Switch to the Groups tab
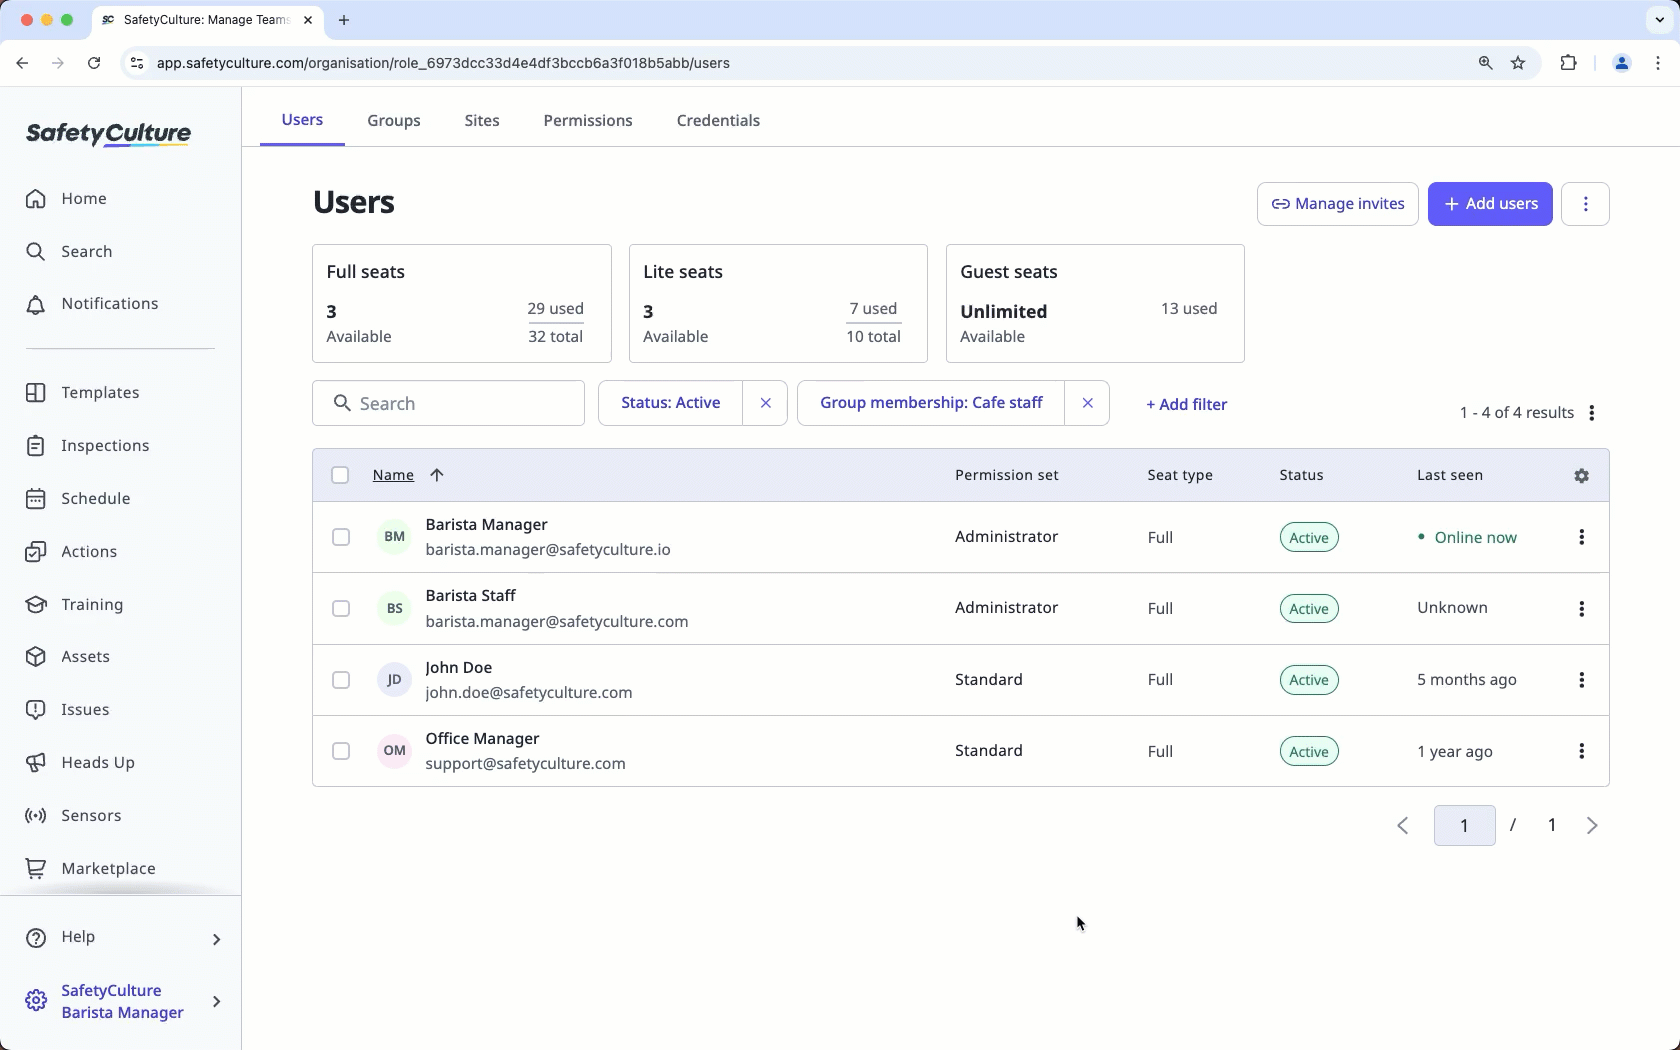The image size is (1680, 1050). (394, 120)
